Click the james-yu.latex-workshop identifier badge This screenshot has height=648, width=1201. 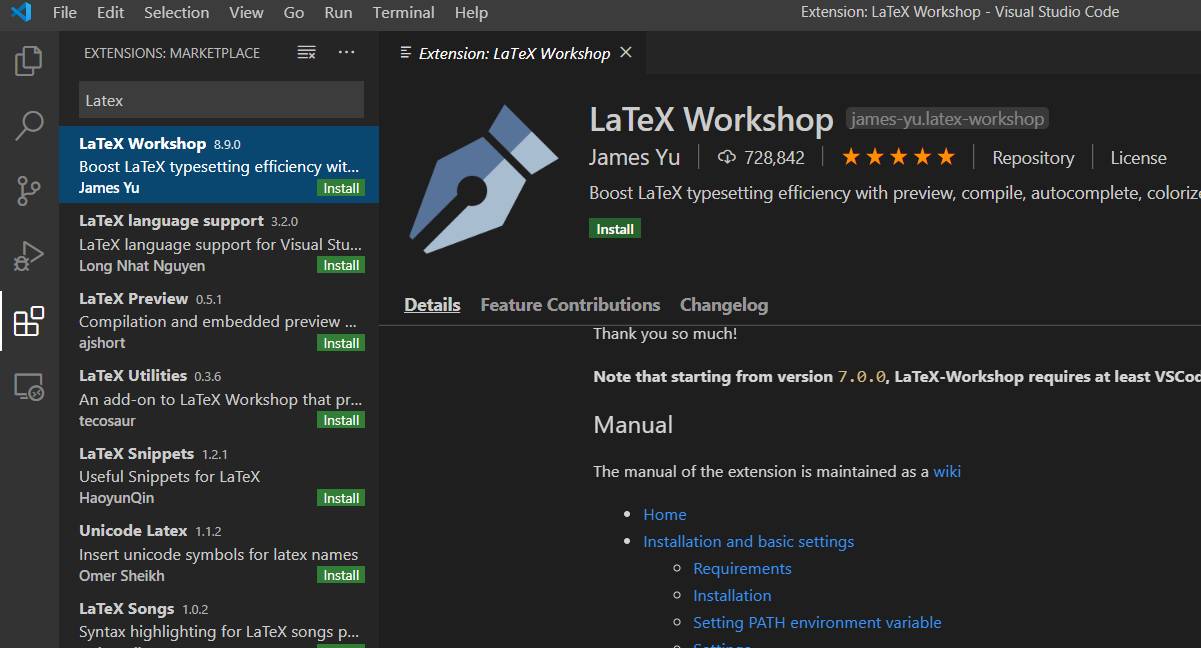pyautogui.click(x=947, y=119)
